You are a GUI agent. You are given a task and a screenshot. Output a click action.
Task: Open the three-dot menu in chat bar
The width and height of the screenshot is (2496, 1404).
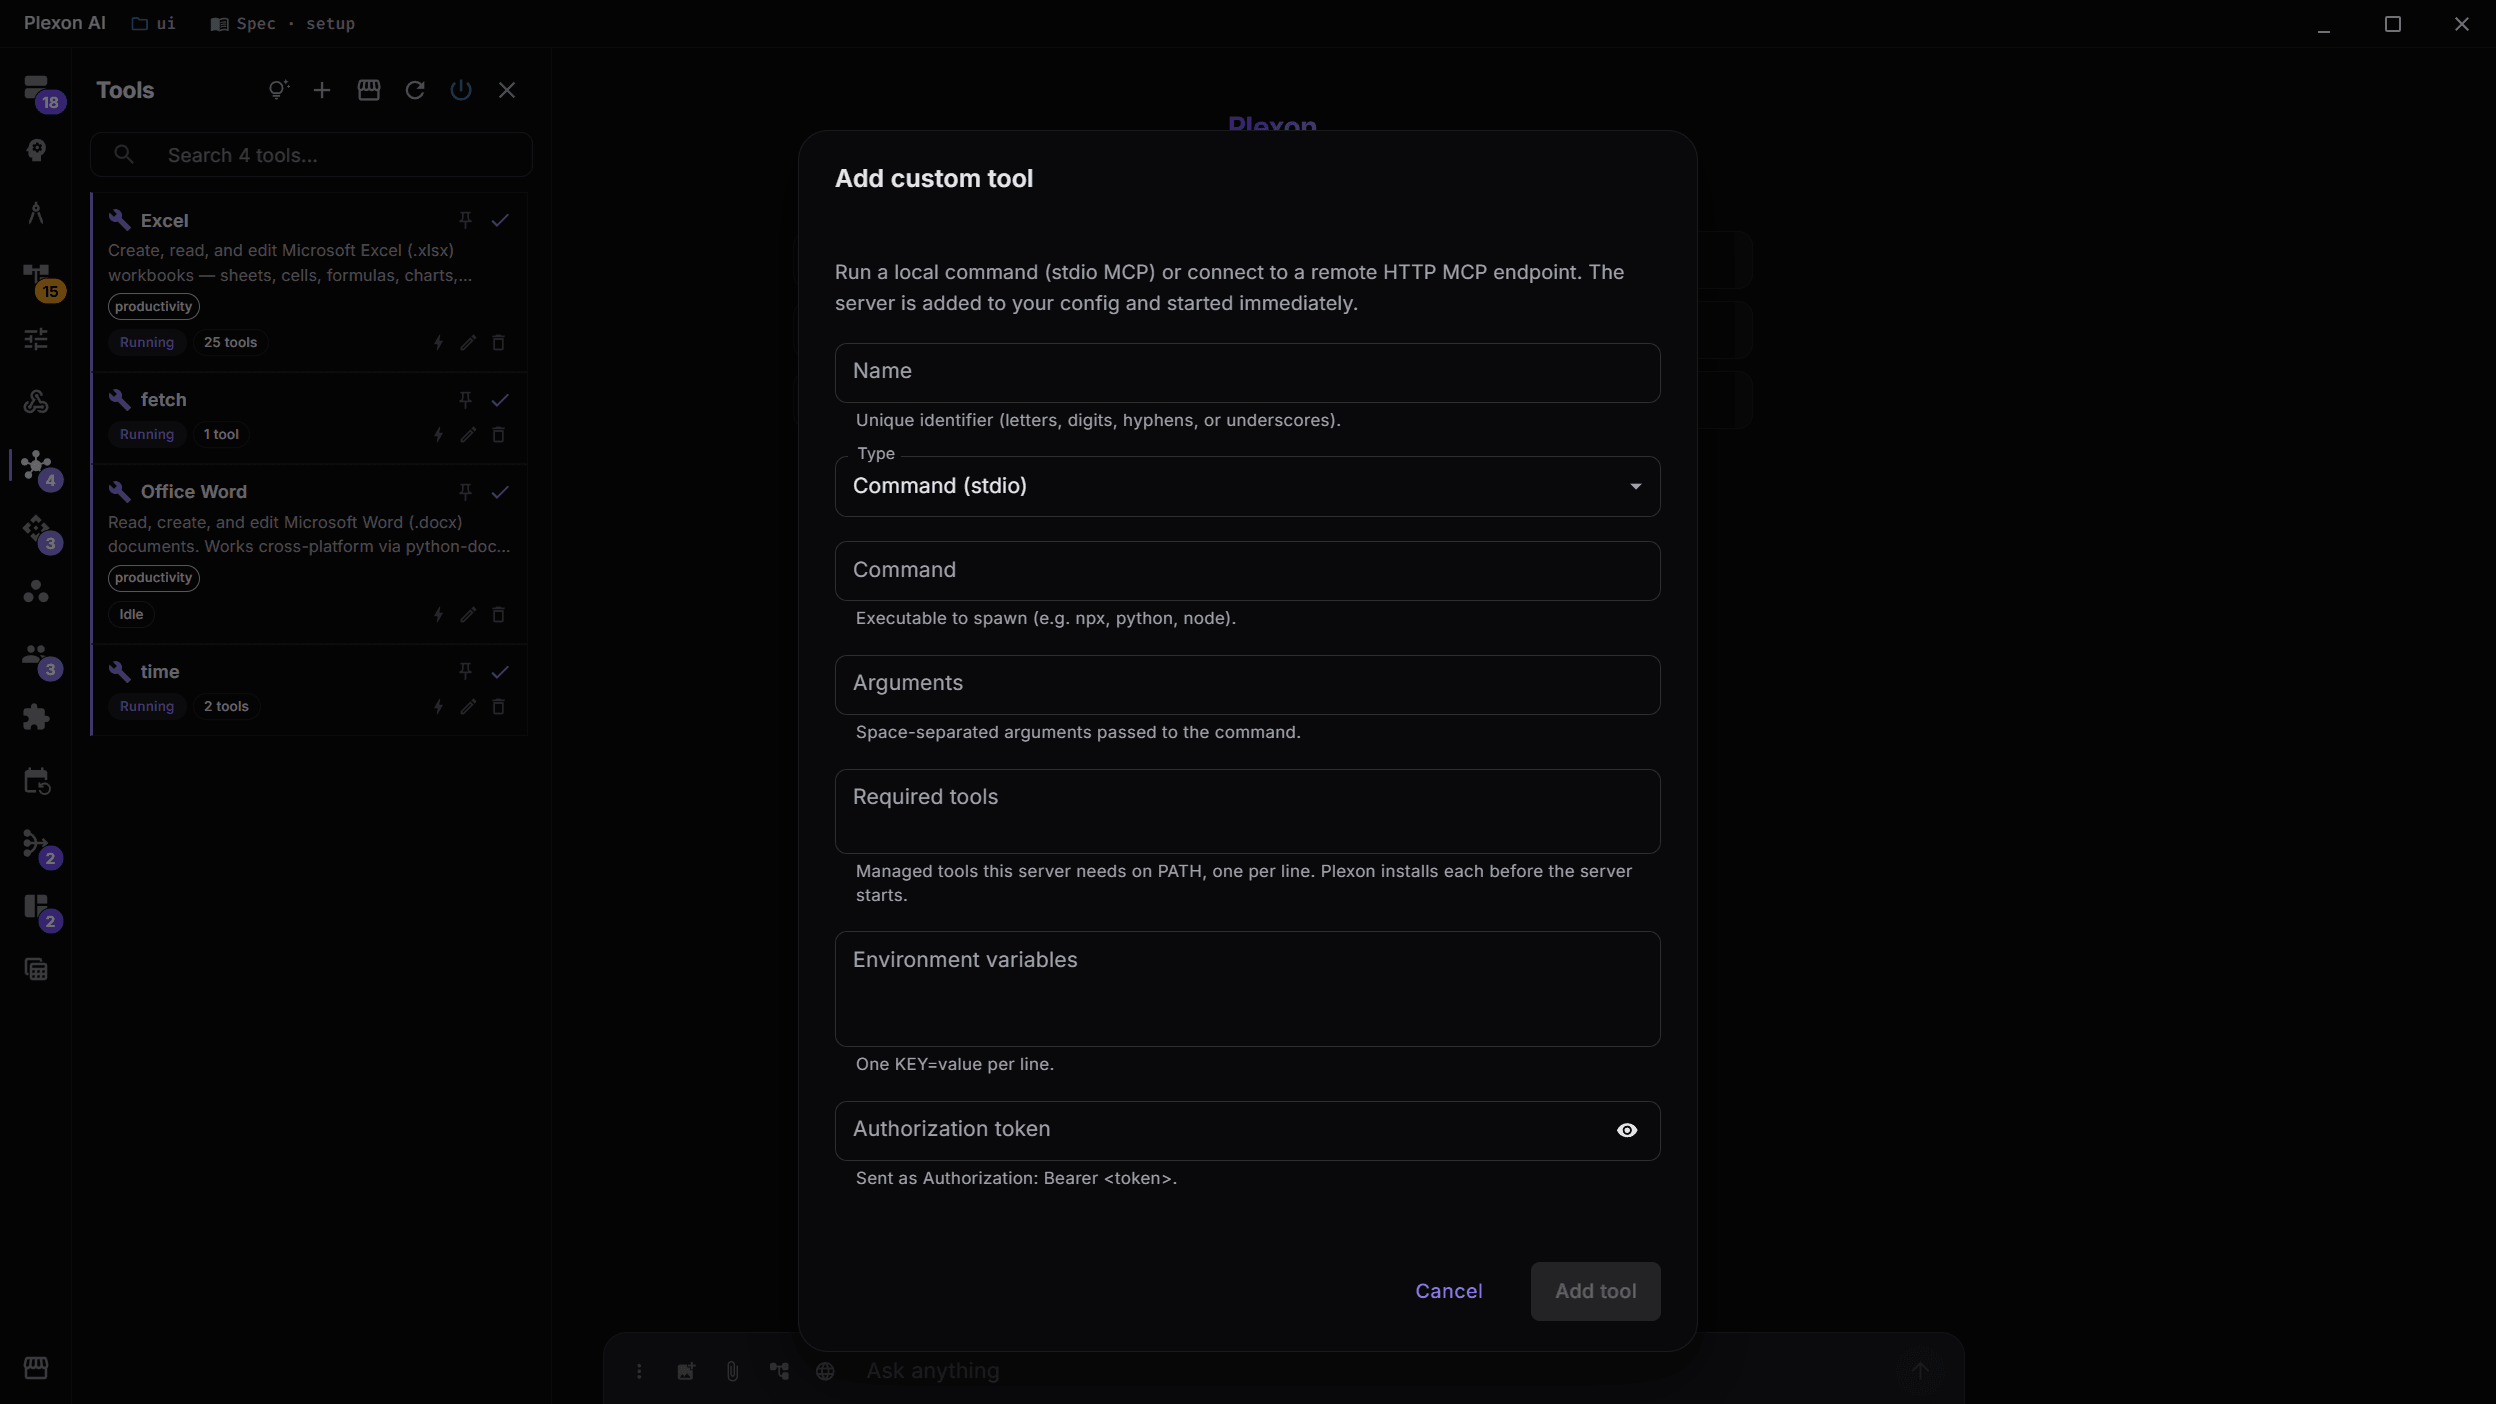(x=639, y=1371)
